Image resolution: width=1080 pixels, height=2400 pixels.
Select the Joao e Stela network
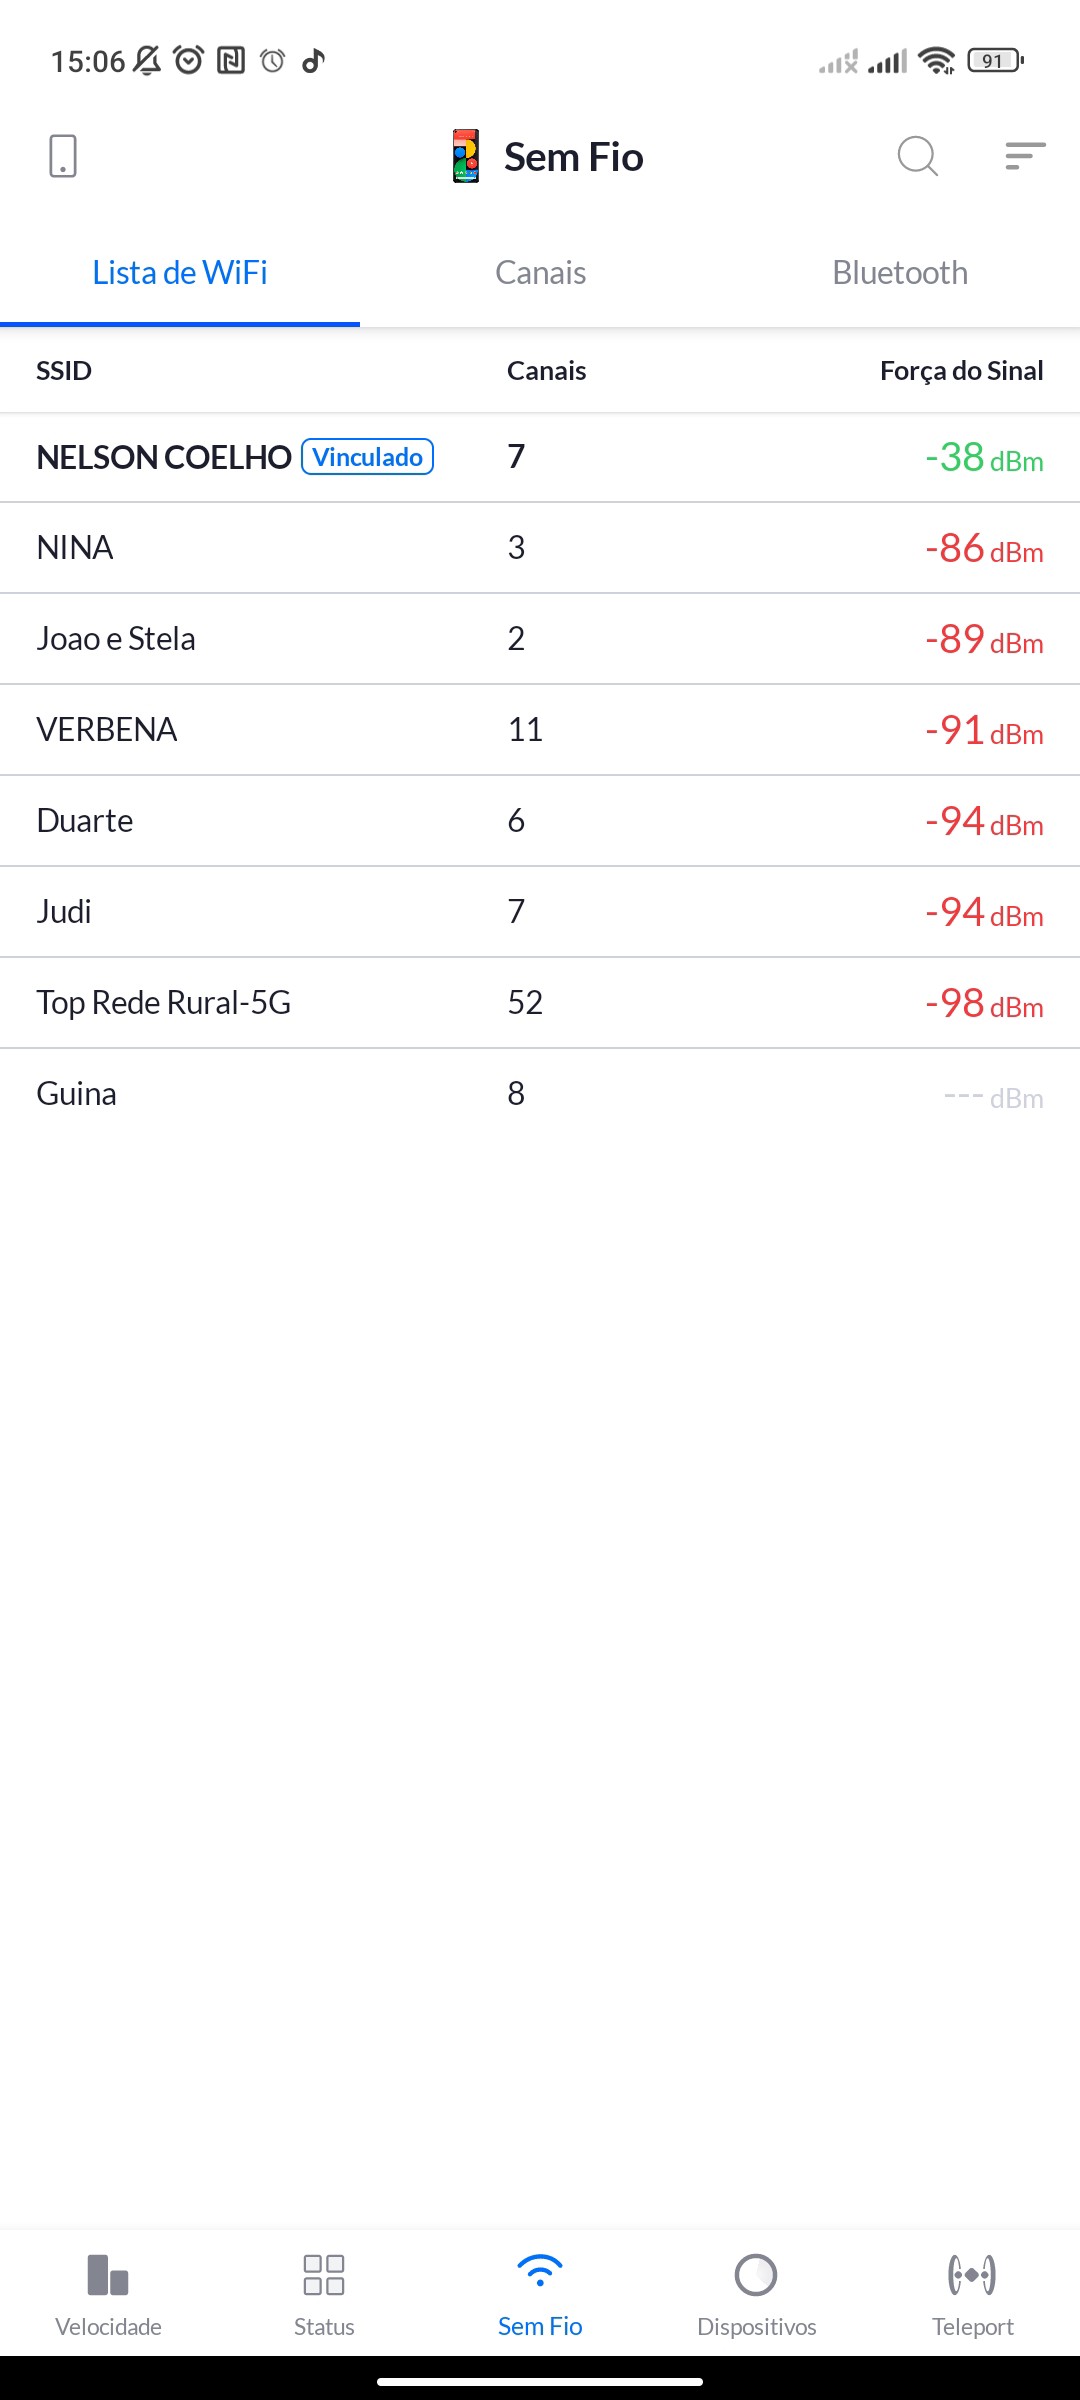[x=116, y=639]
